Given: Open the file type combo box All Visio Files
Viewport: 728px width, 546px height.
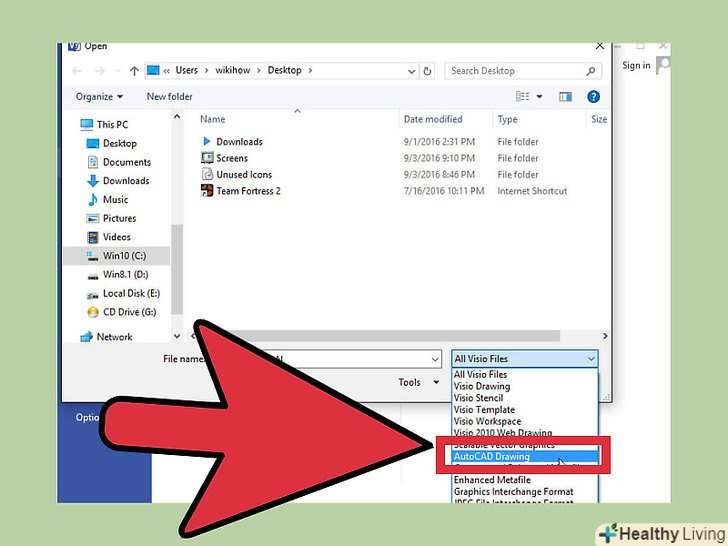Looking at the screenshot, I should pos(524,358).
